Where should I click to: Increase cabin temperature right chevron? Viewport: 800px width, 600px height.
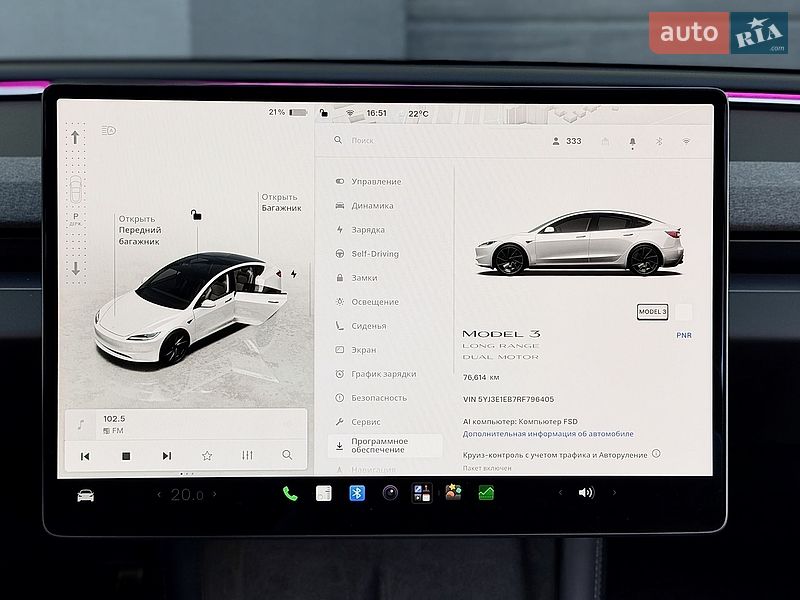click(x=214, y=494)
